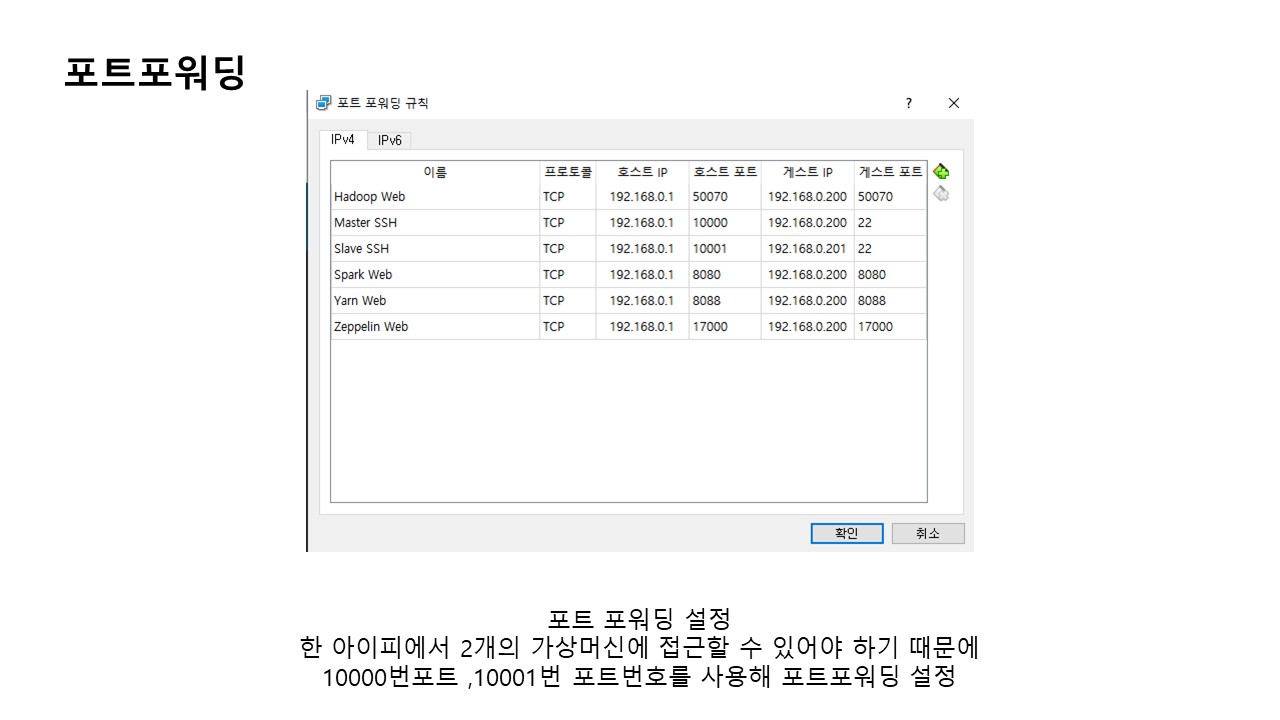Click host port 10001 of Slave SSH
Viewport: 1280px width, 720px height.
tap(725, 249)
